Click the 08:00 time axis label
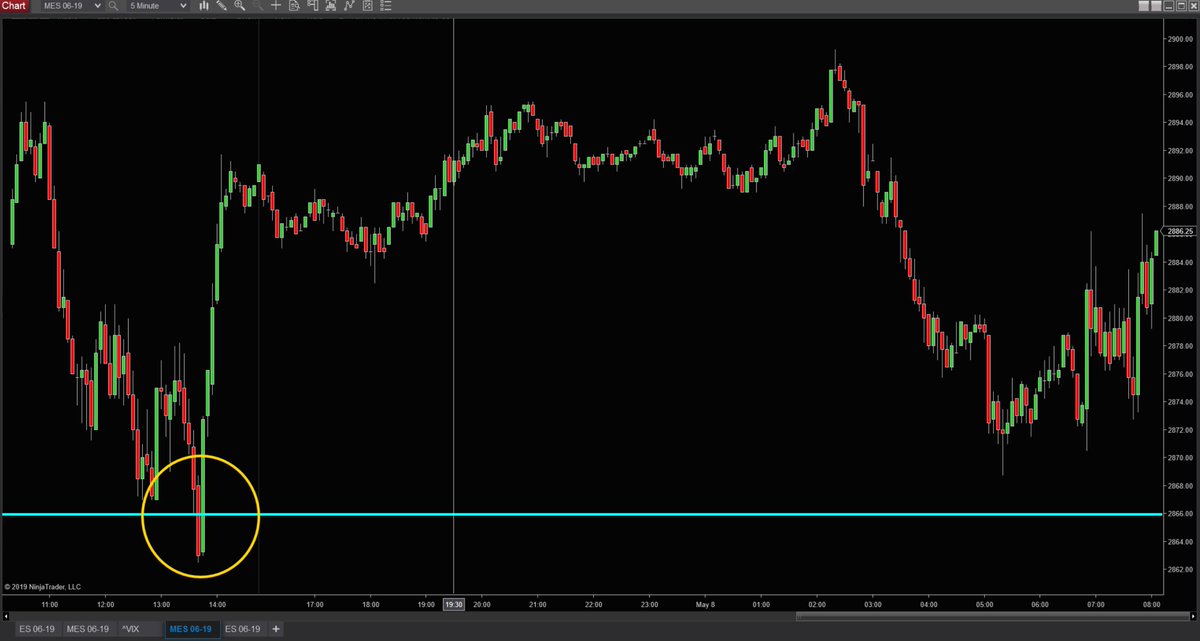The image size is (1200, 641). [1151, 604]
